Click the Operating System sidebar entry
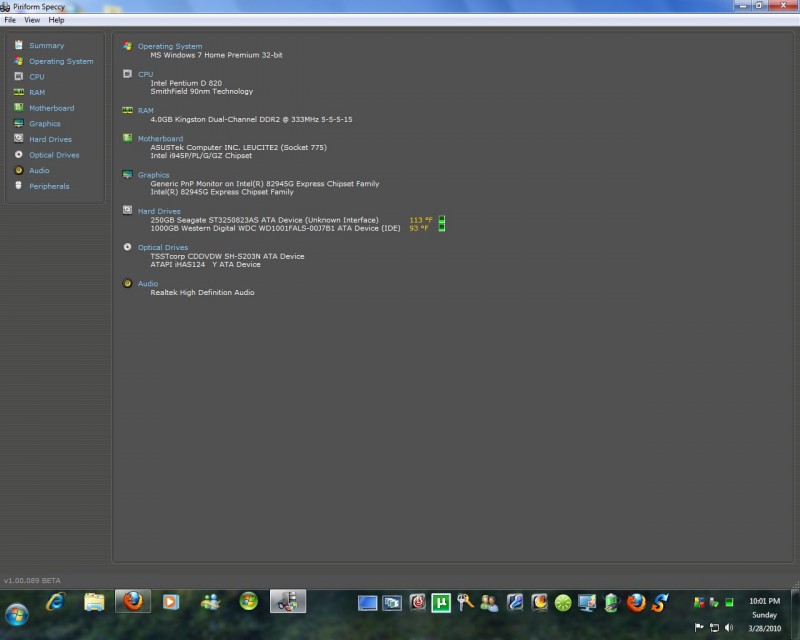 point(60,61)
